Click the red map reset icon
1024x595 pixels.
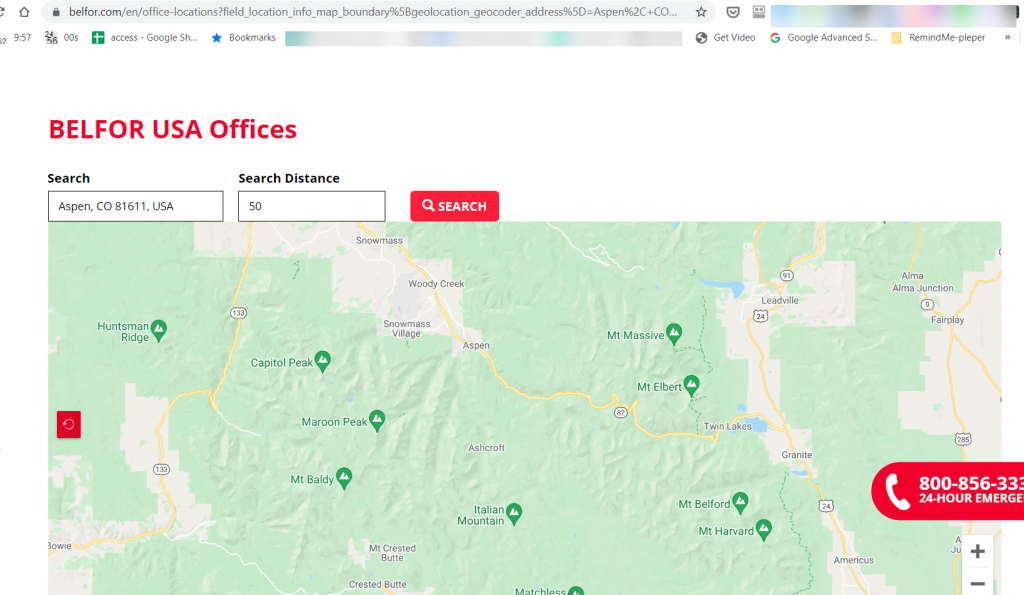tap(69, 424)
